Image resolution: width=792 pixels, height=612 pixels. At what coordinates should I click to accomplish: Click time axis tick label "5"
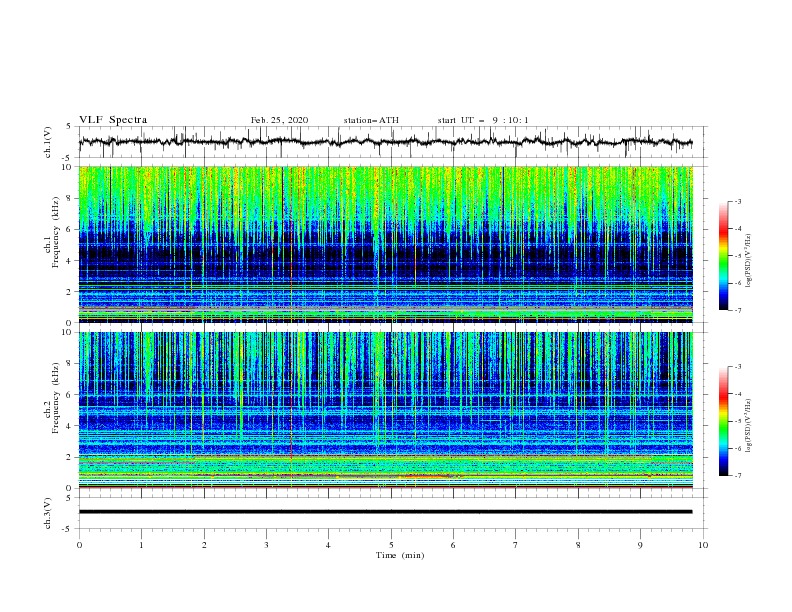pos(391,545)
